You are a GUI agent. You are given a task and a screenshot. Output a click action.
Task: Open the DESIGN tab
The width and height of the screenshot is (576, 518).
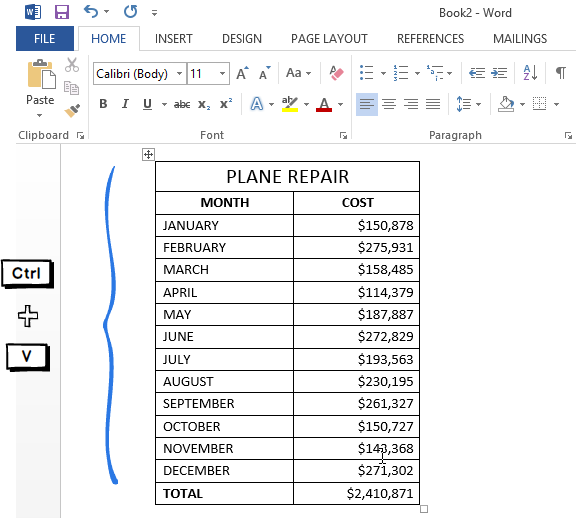point(242,39)
